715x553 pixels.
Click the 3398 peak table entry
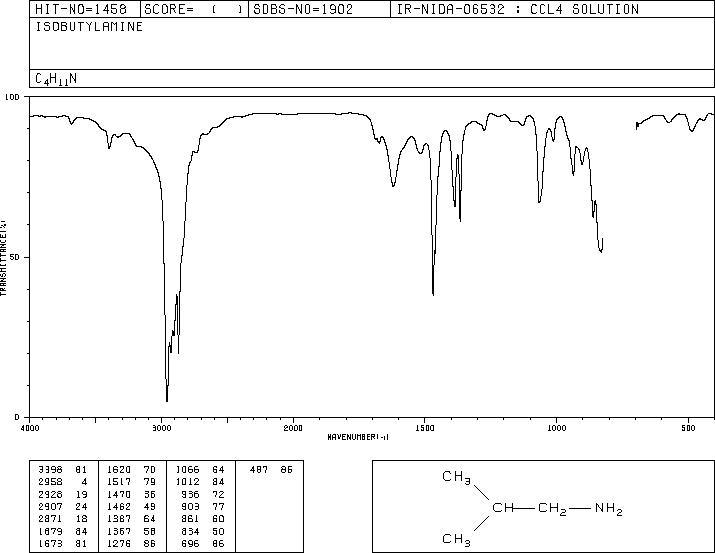click(62, 470)
